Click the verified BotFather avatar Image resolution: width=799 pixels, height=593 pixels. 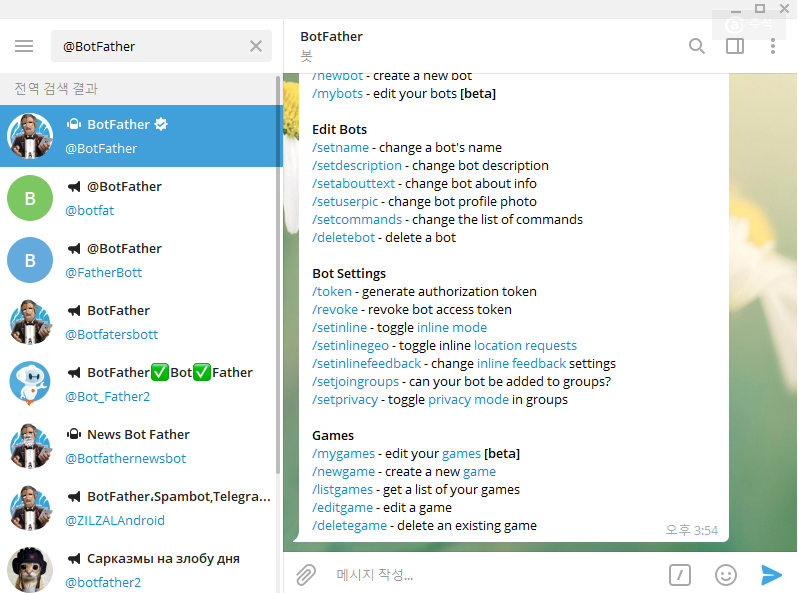tap(30, 136)
